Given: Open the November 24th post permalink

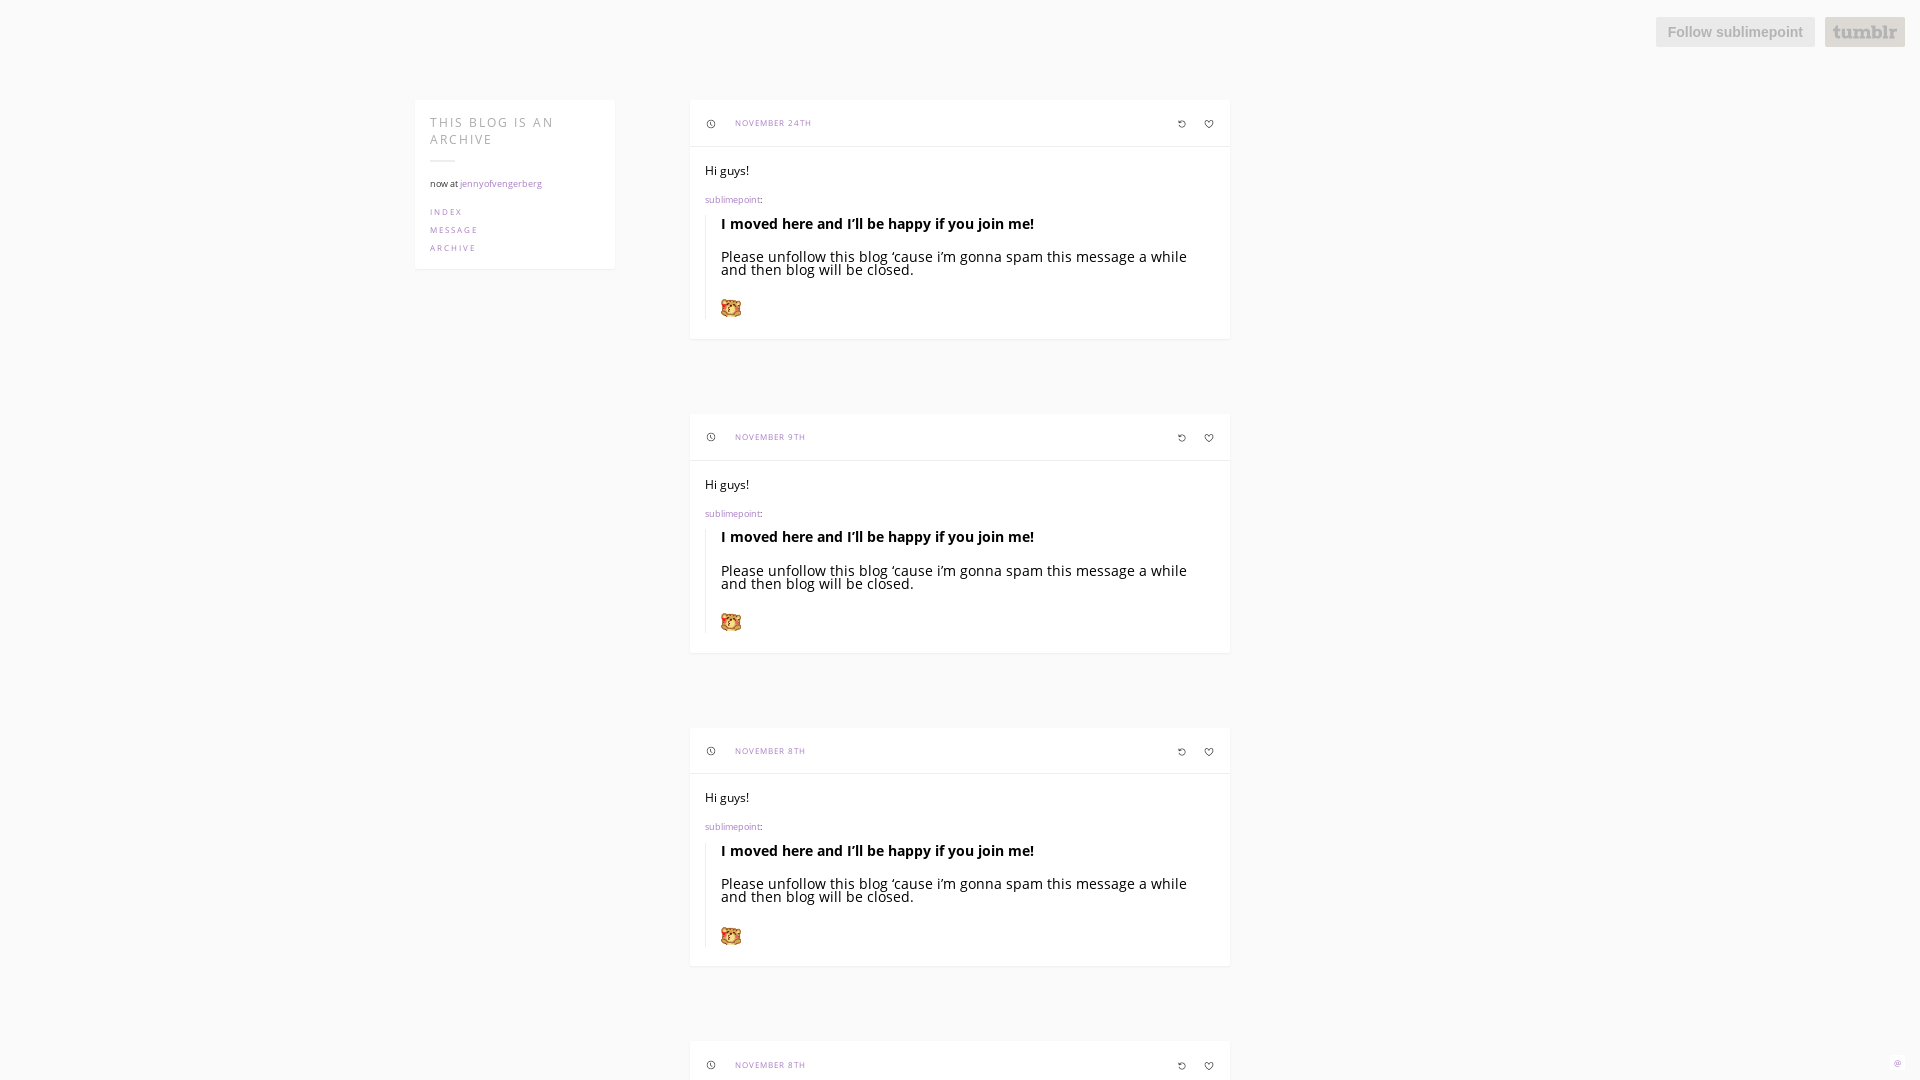Looking at the screenshot, I should coord(773,123).
